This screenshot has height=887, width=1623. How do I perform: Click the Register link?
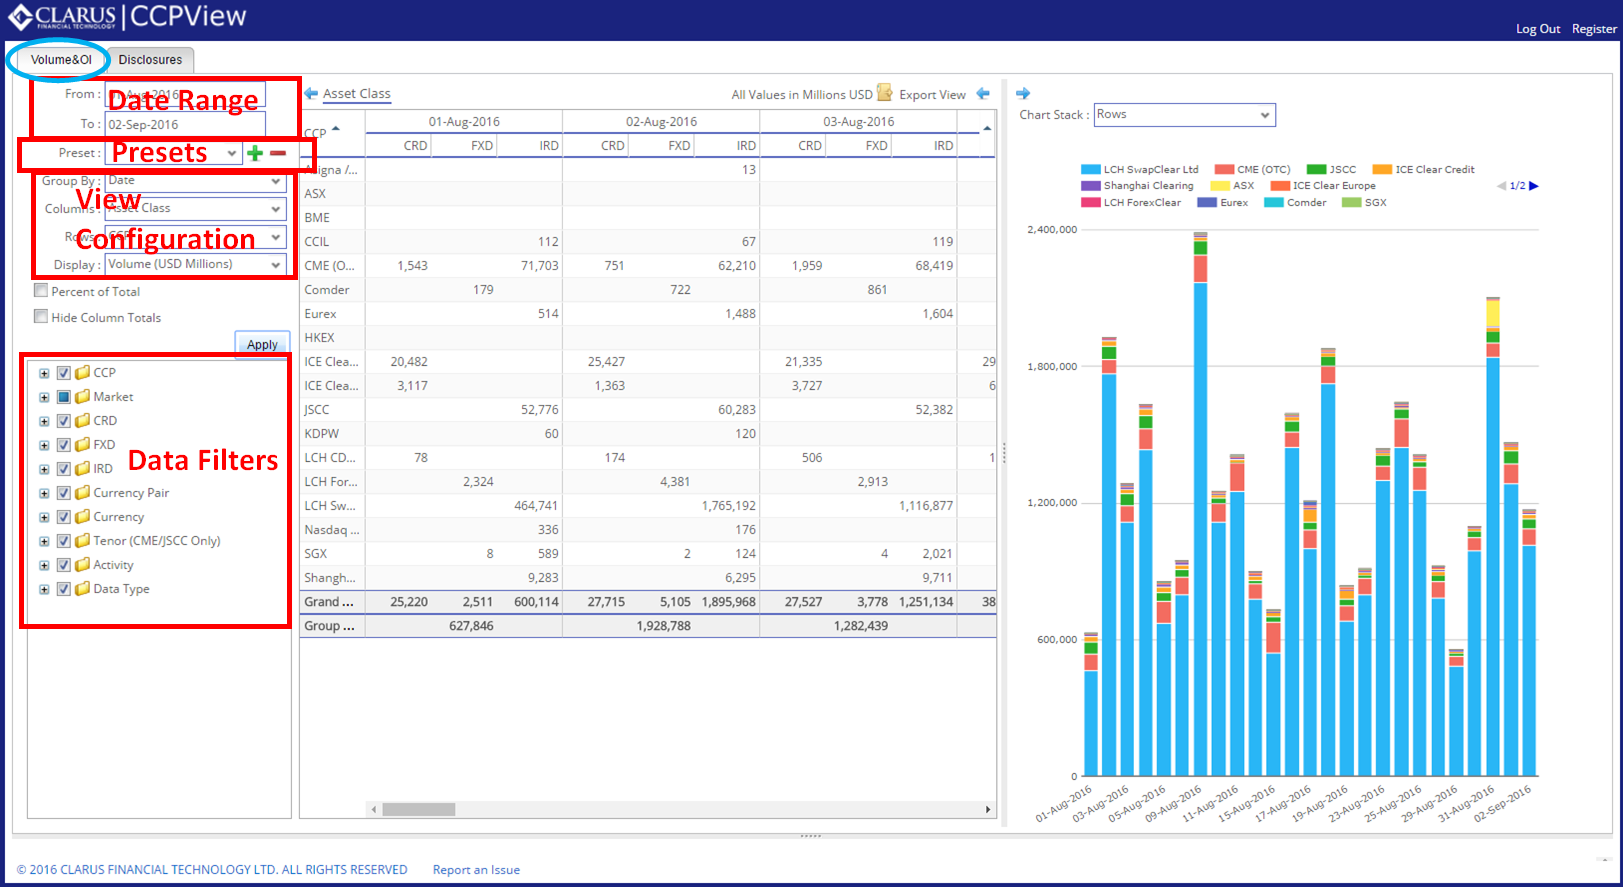coord(1594,29)
